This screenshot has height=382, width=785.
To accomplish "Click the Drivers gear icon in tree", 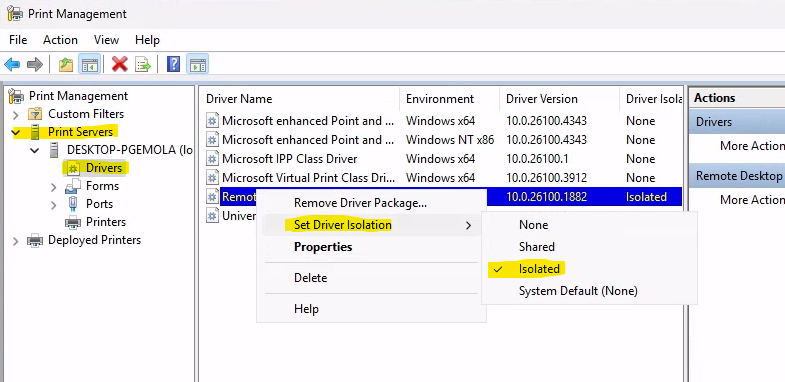I will coord(73,168).
